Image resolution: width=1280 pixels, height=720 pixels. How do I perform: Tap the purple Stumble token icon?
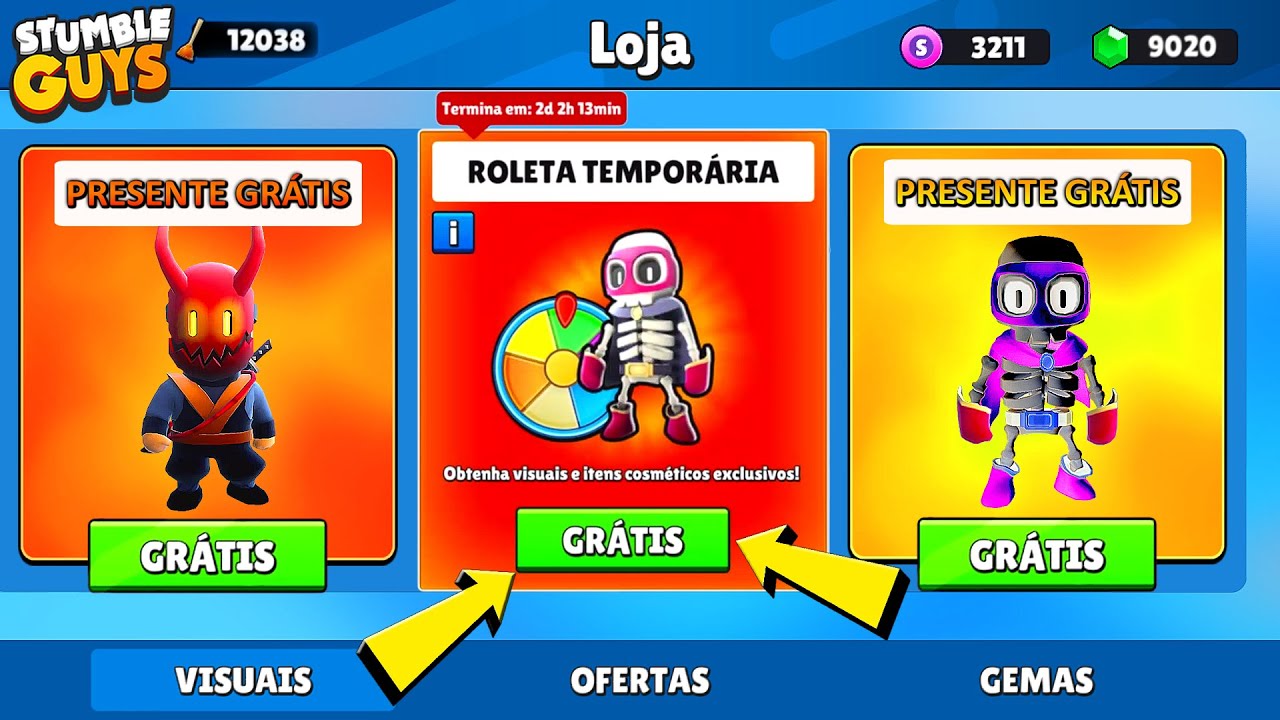(x=921, y=47)
